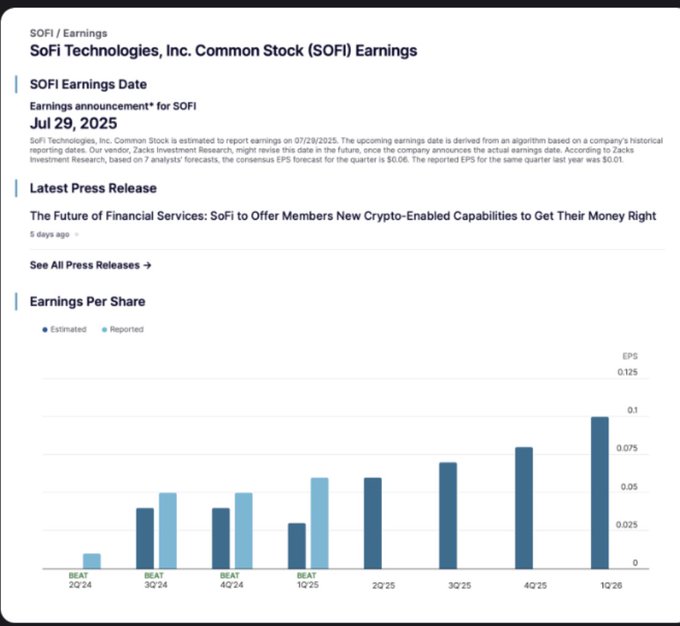This screenshot has height=626, width=680.
Task: Click Earnings announcement* for SOFI subheading
Action: point(113,106)
